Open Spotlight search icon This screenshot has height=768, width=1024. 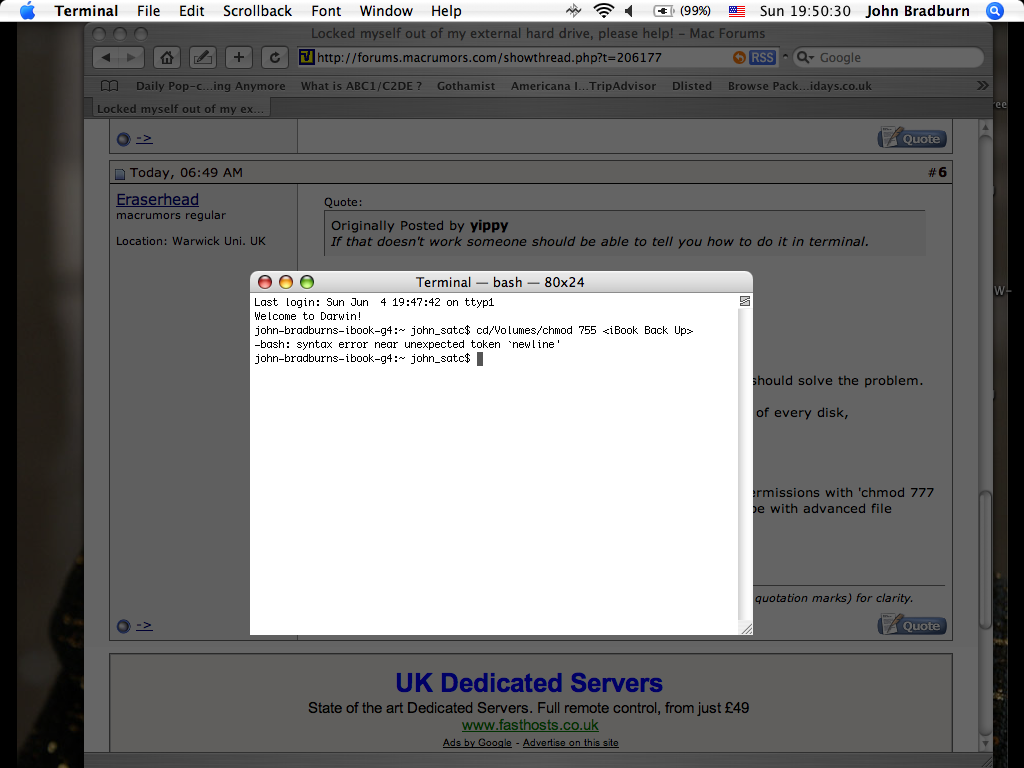(995, 10)
